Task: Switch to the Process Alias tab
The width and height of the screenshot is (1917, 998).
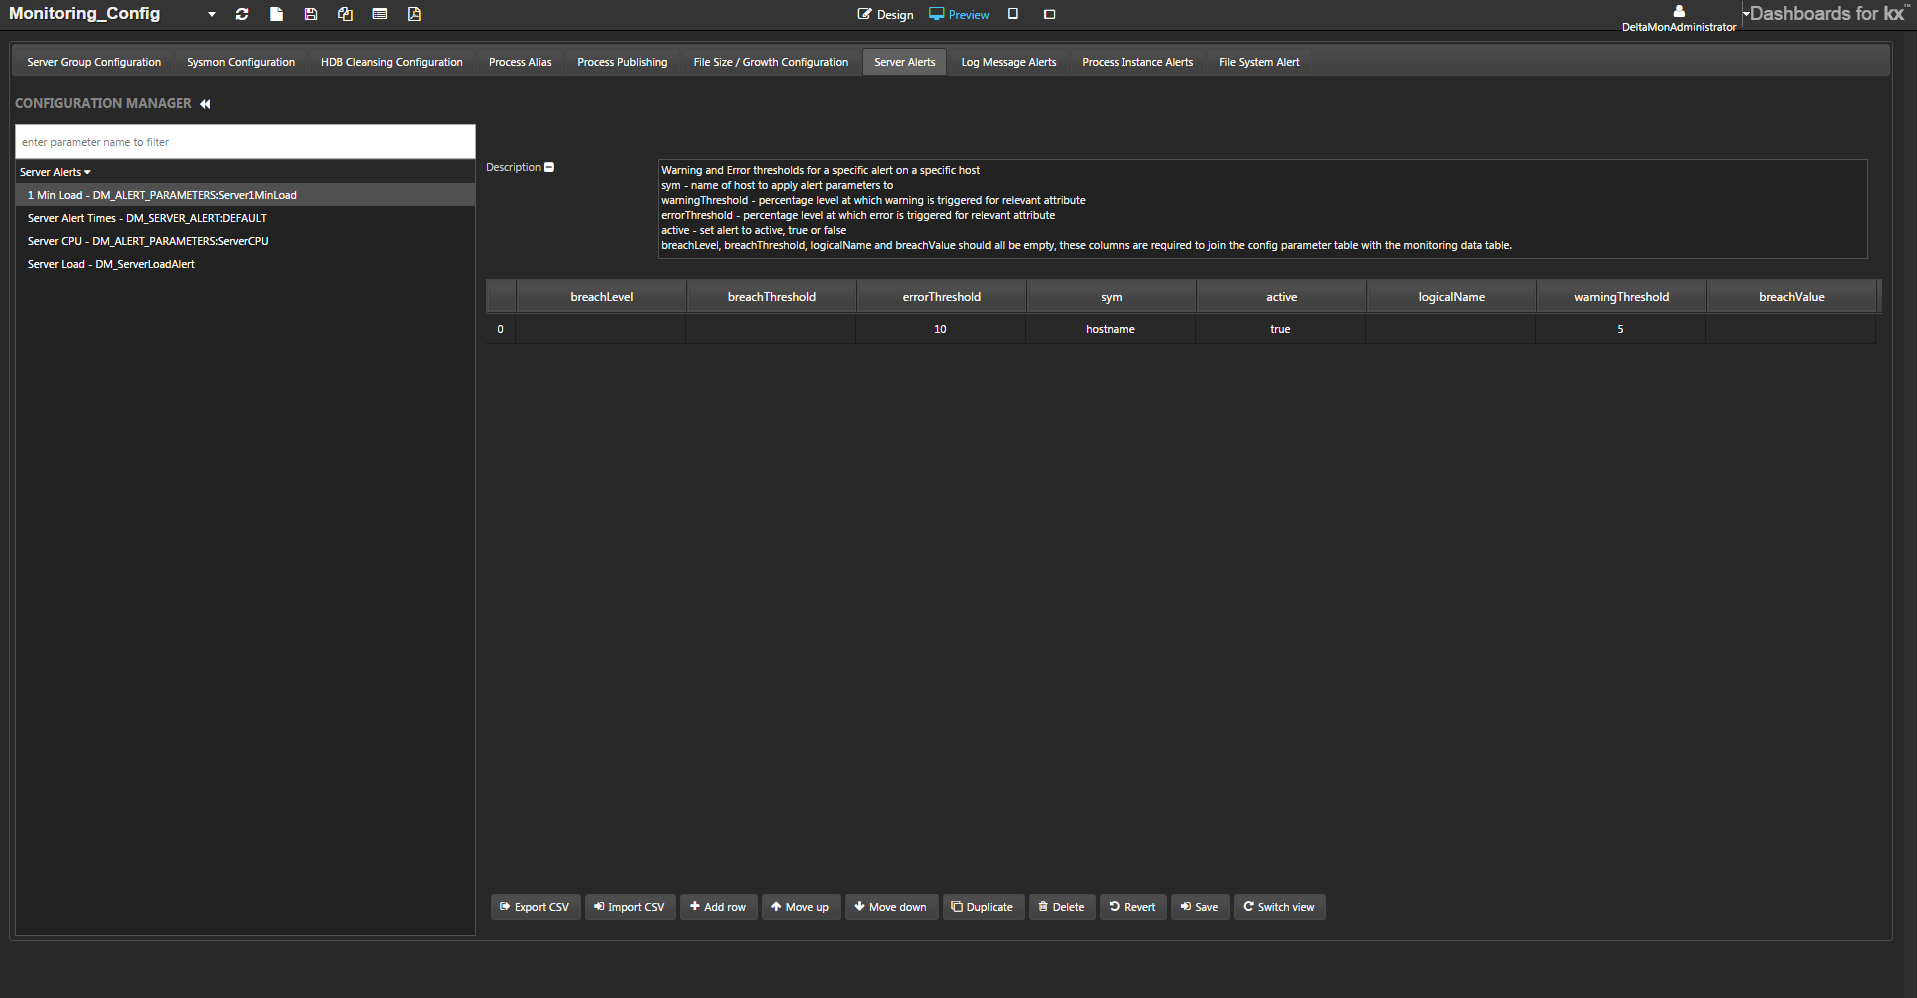Action: [x=520, y=62]
